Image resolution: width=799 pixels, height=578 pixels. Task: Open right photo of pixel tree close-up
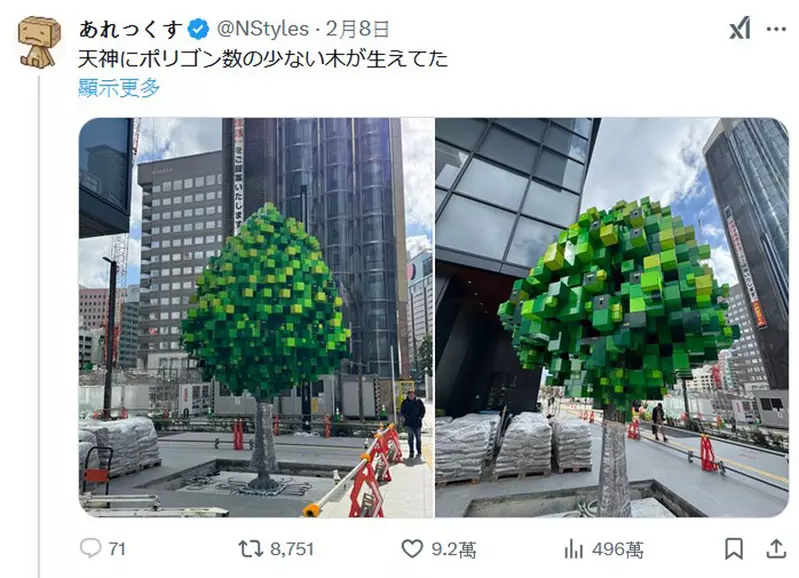click(x=612, y=318)
